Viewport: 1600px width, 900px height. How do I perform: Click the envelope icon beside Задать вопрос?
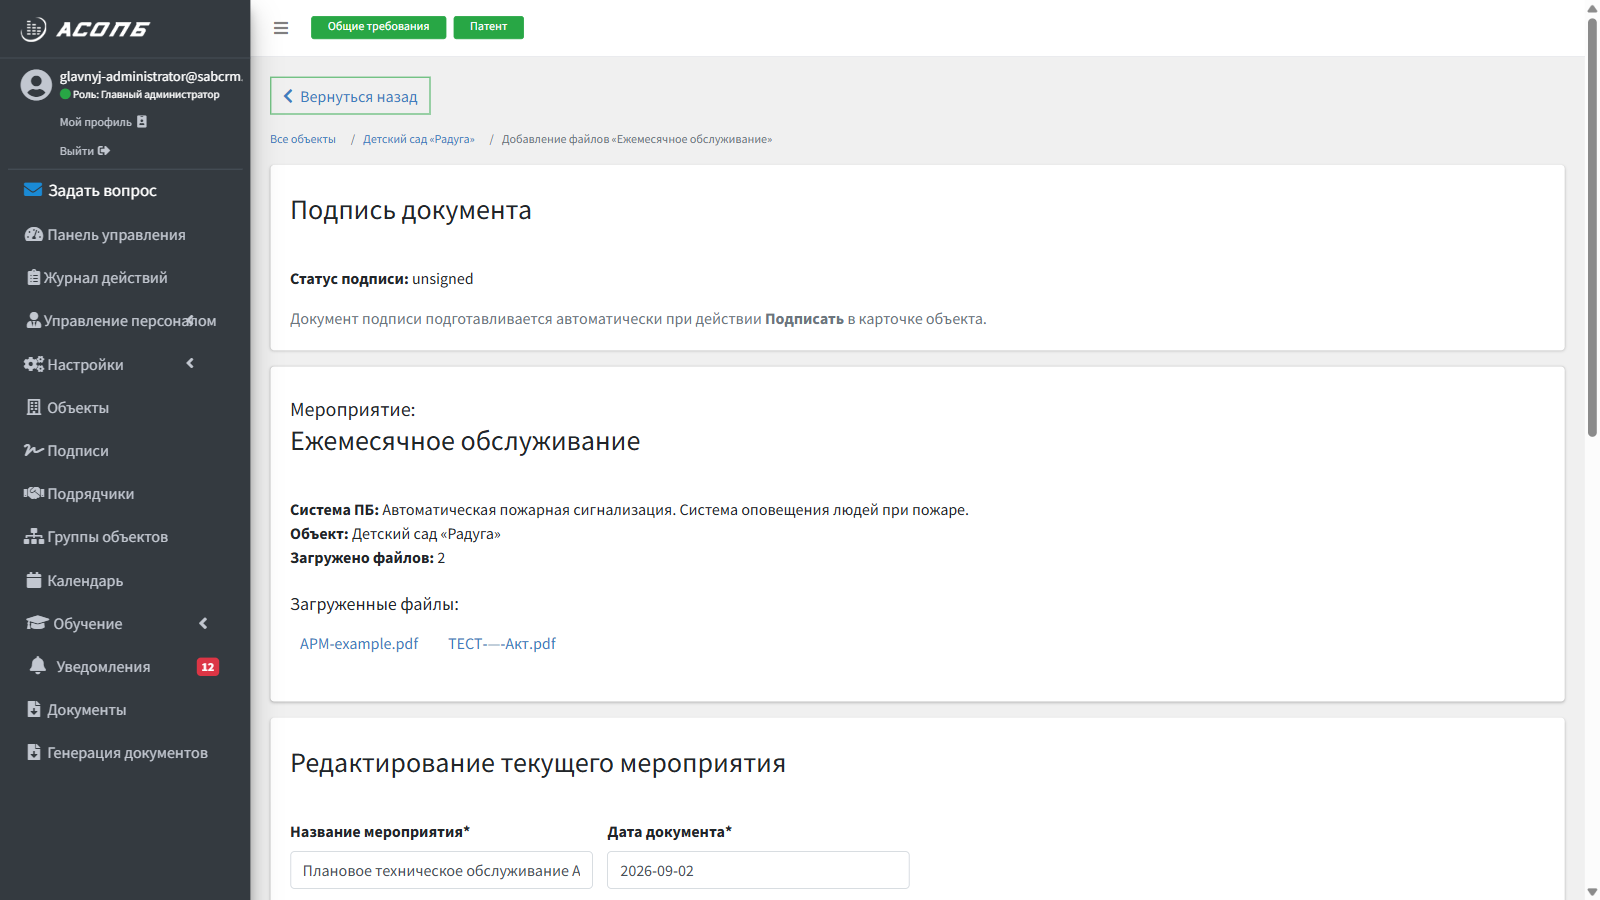coord(33,190)
